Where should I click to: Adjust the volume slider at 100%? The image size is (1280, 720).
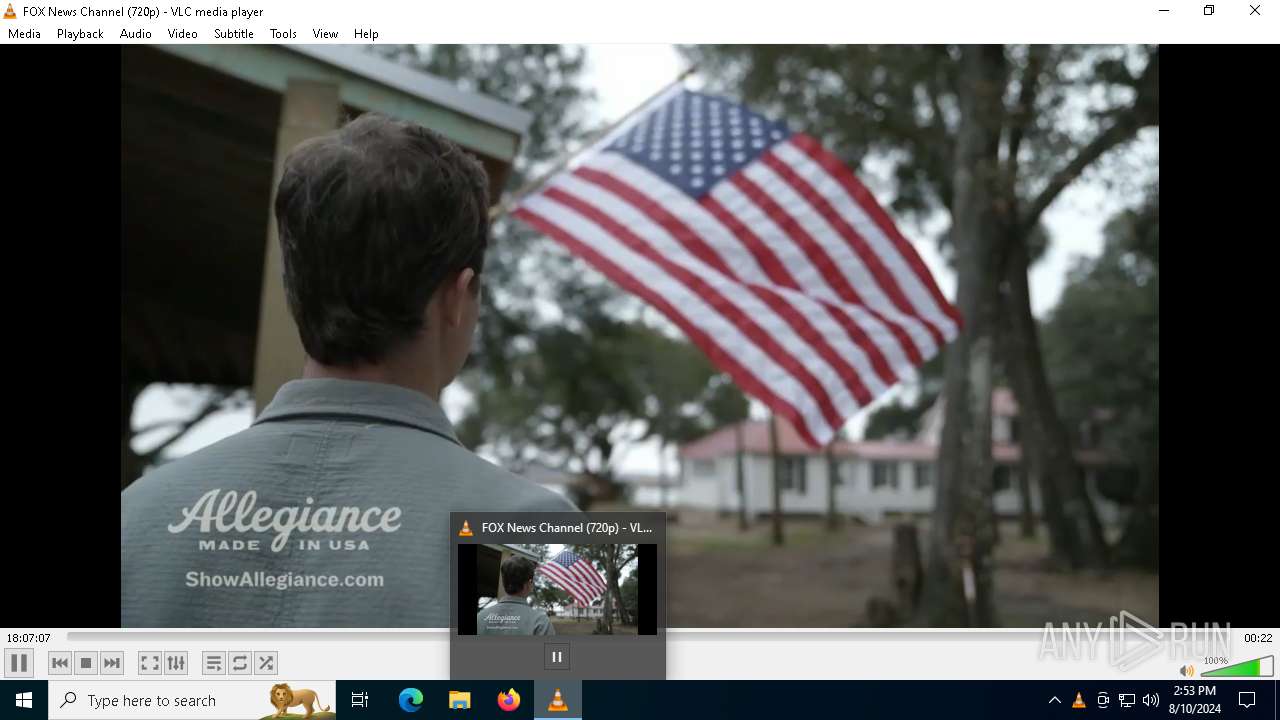coord(1237,667)
